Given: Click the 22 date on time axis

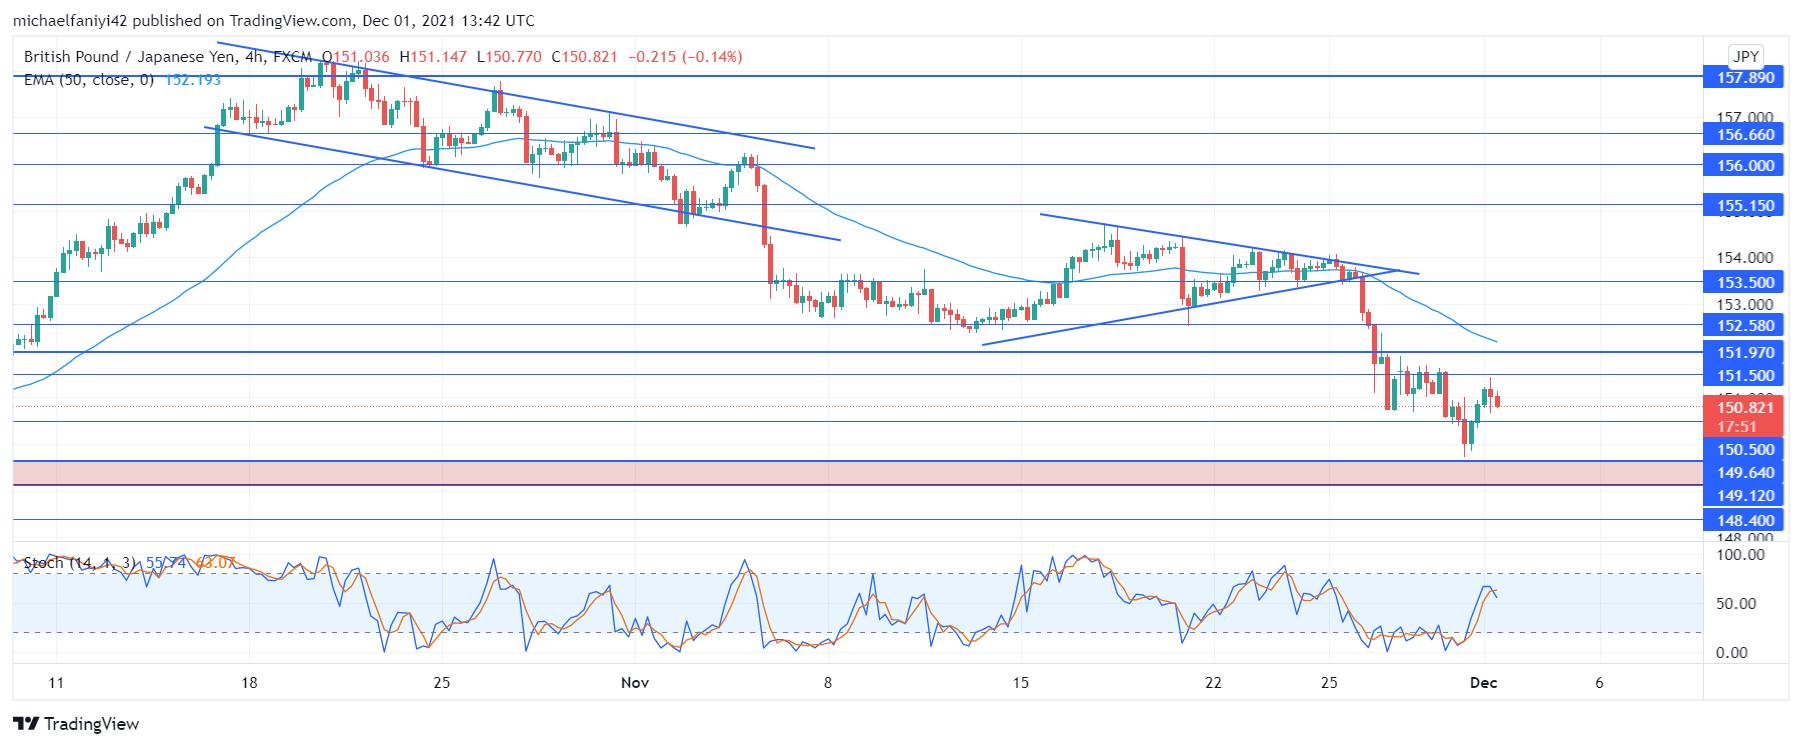Looking at the screenshot, I should tap(1213, 683).
